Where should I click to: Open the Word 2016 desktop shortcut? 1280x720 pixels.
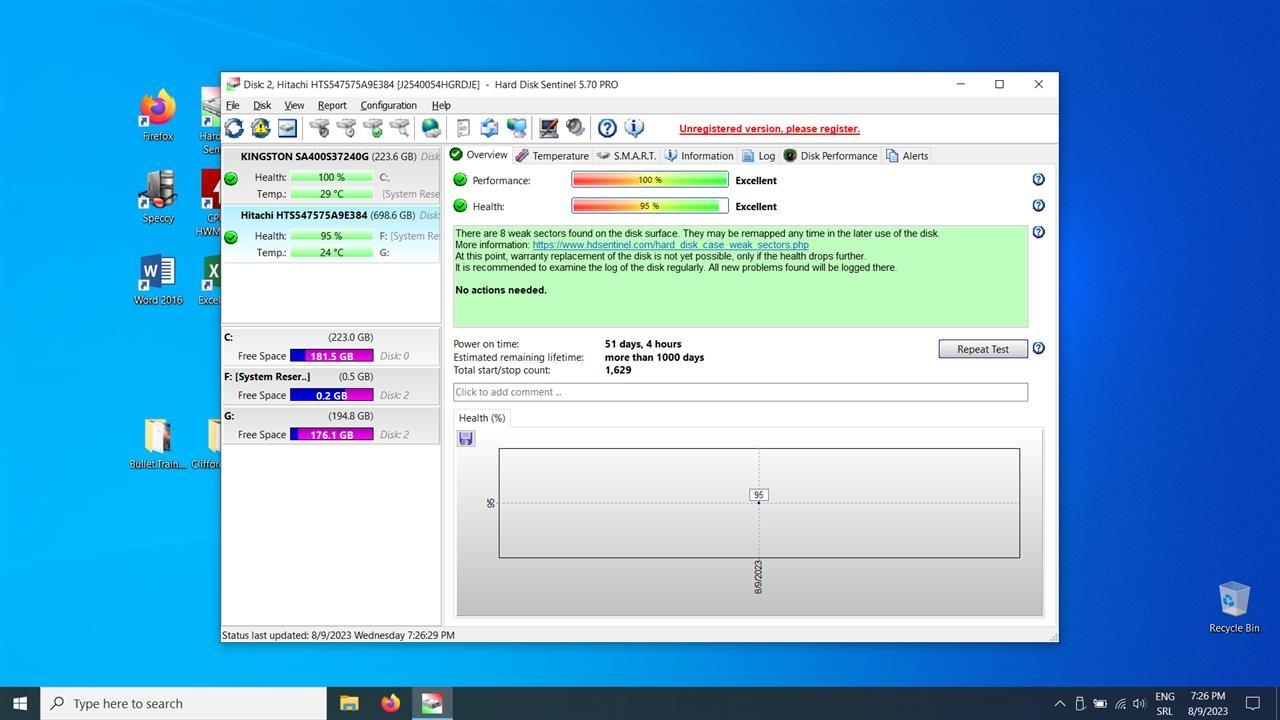point(158,279)
